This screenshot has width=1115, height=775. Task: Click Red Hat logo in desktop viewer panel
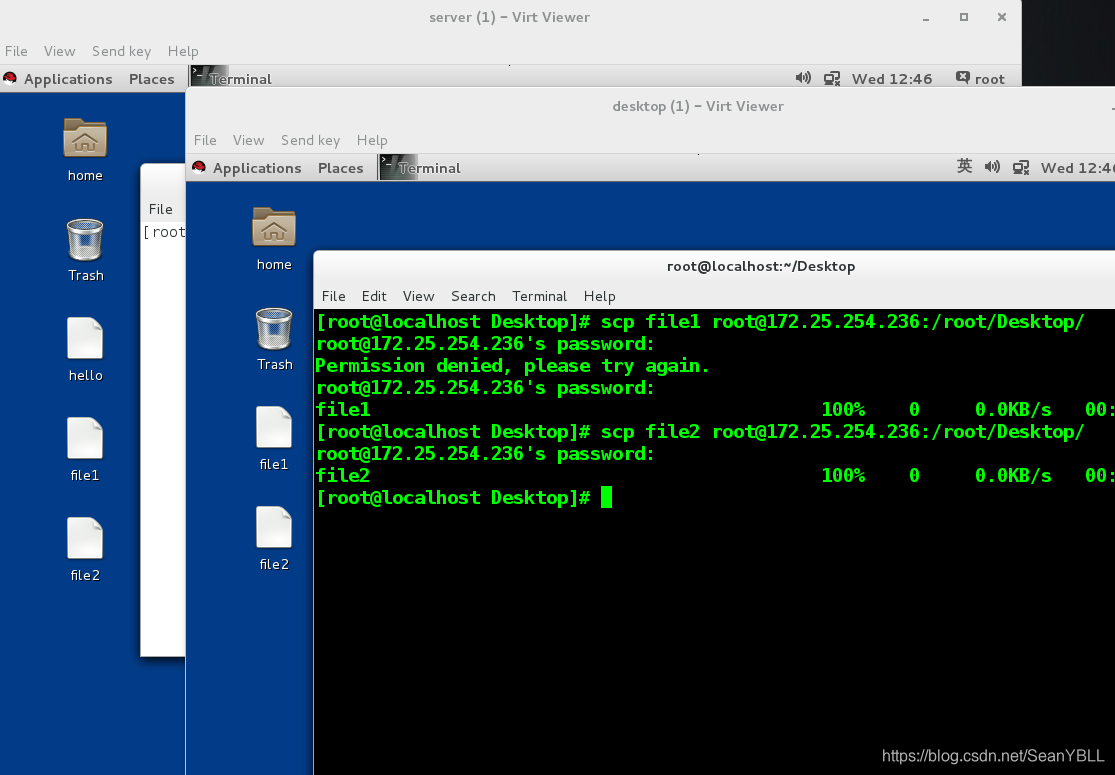coord(199,167)
